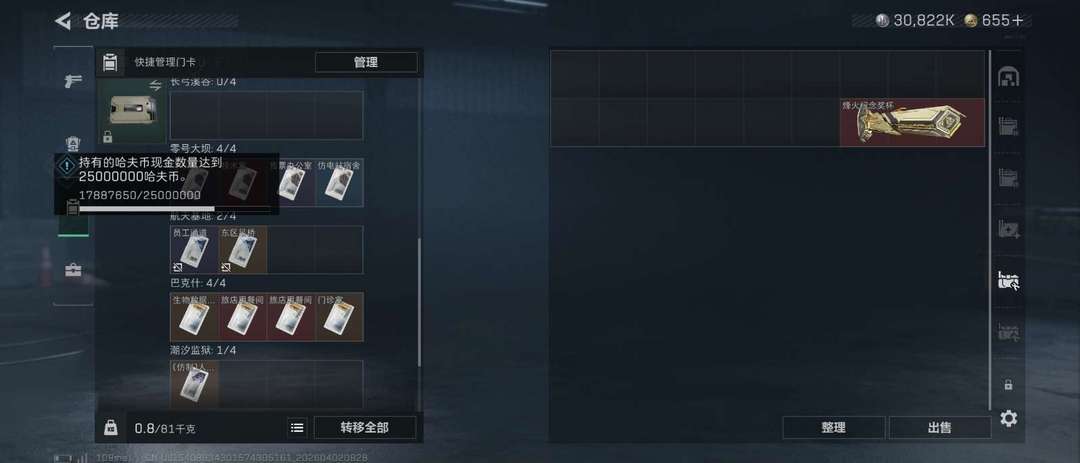Viewport: 1080px width, 463px height.
Task: Click the 转移全部 transfer all button
Action: tap(364, 428)
